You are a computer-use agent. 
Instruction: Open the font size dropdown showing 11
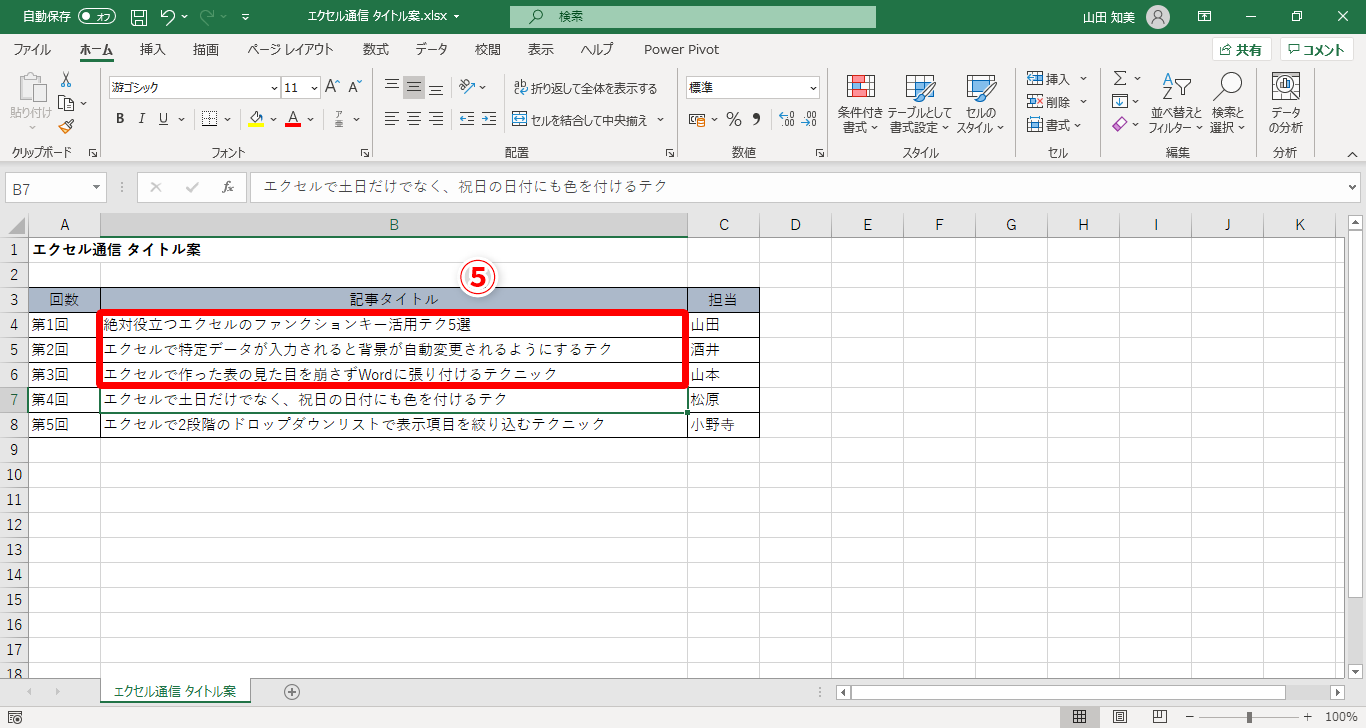point(314,88)
